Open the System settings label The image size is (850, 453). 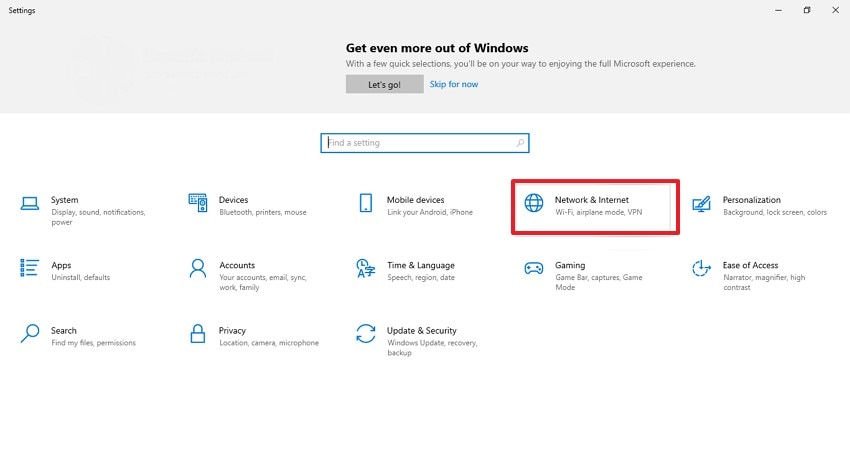(65, 200)
